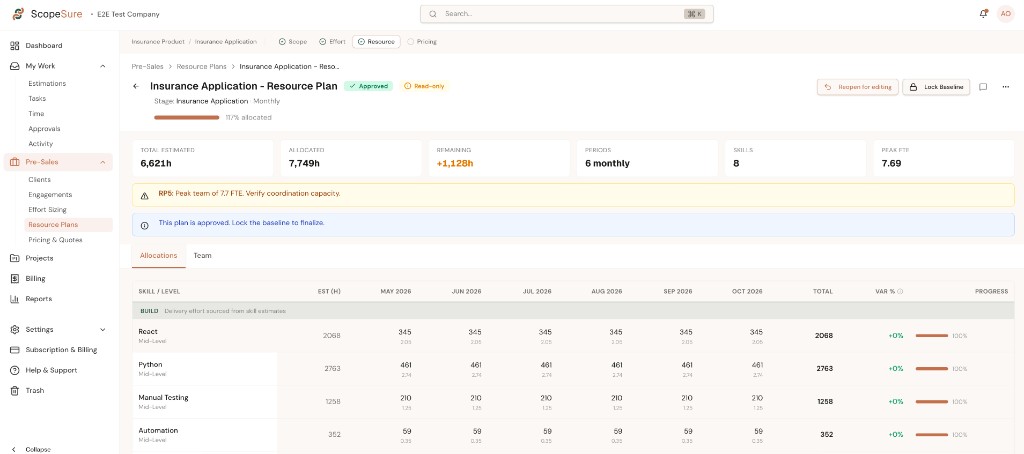Open Activity in the sidebar
This screenshot has width=1024, height=454.
[40, 144]
